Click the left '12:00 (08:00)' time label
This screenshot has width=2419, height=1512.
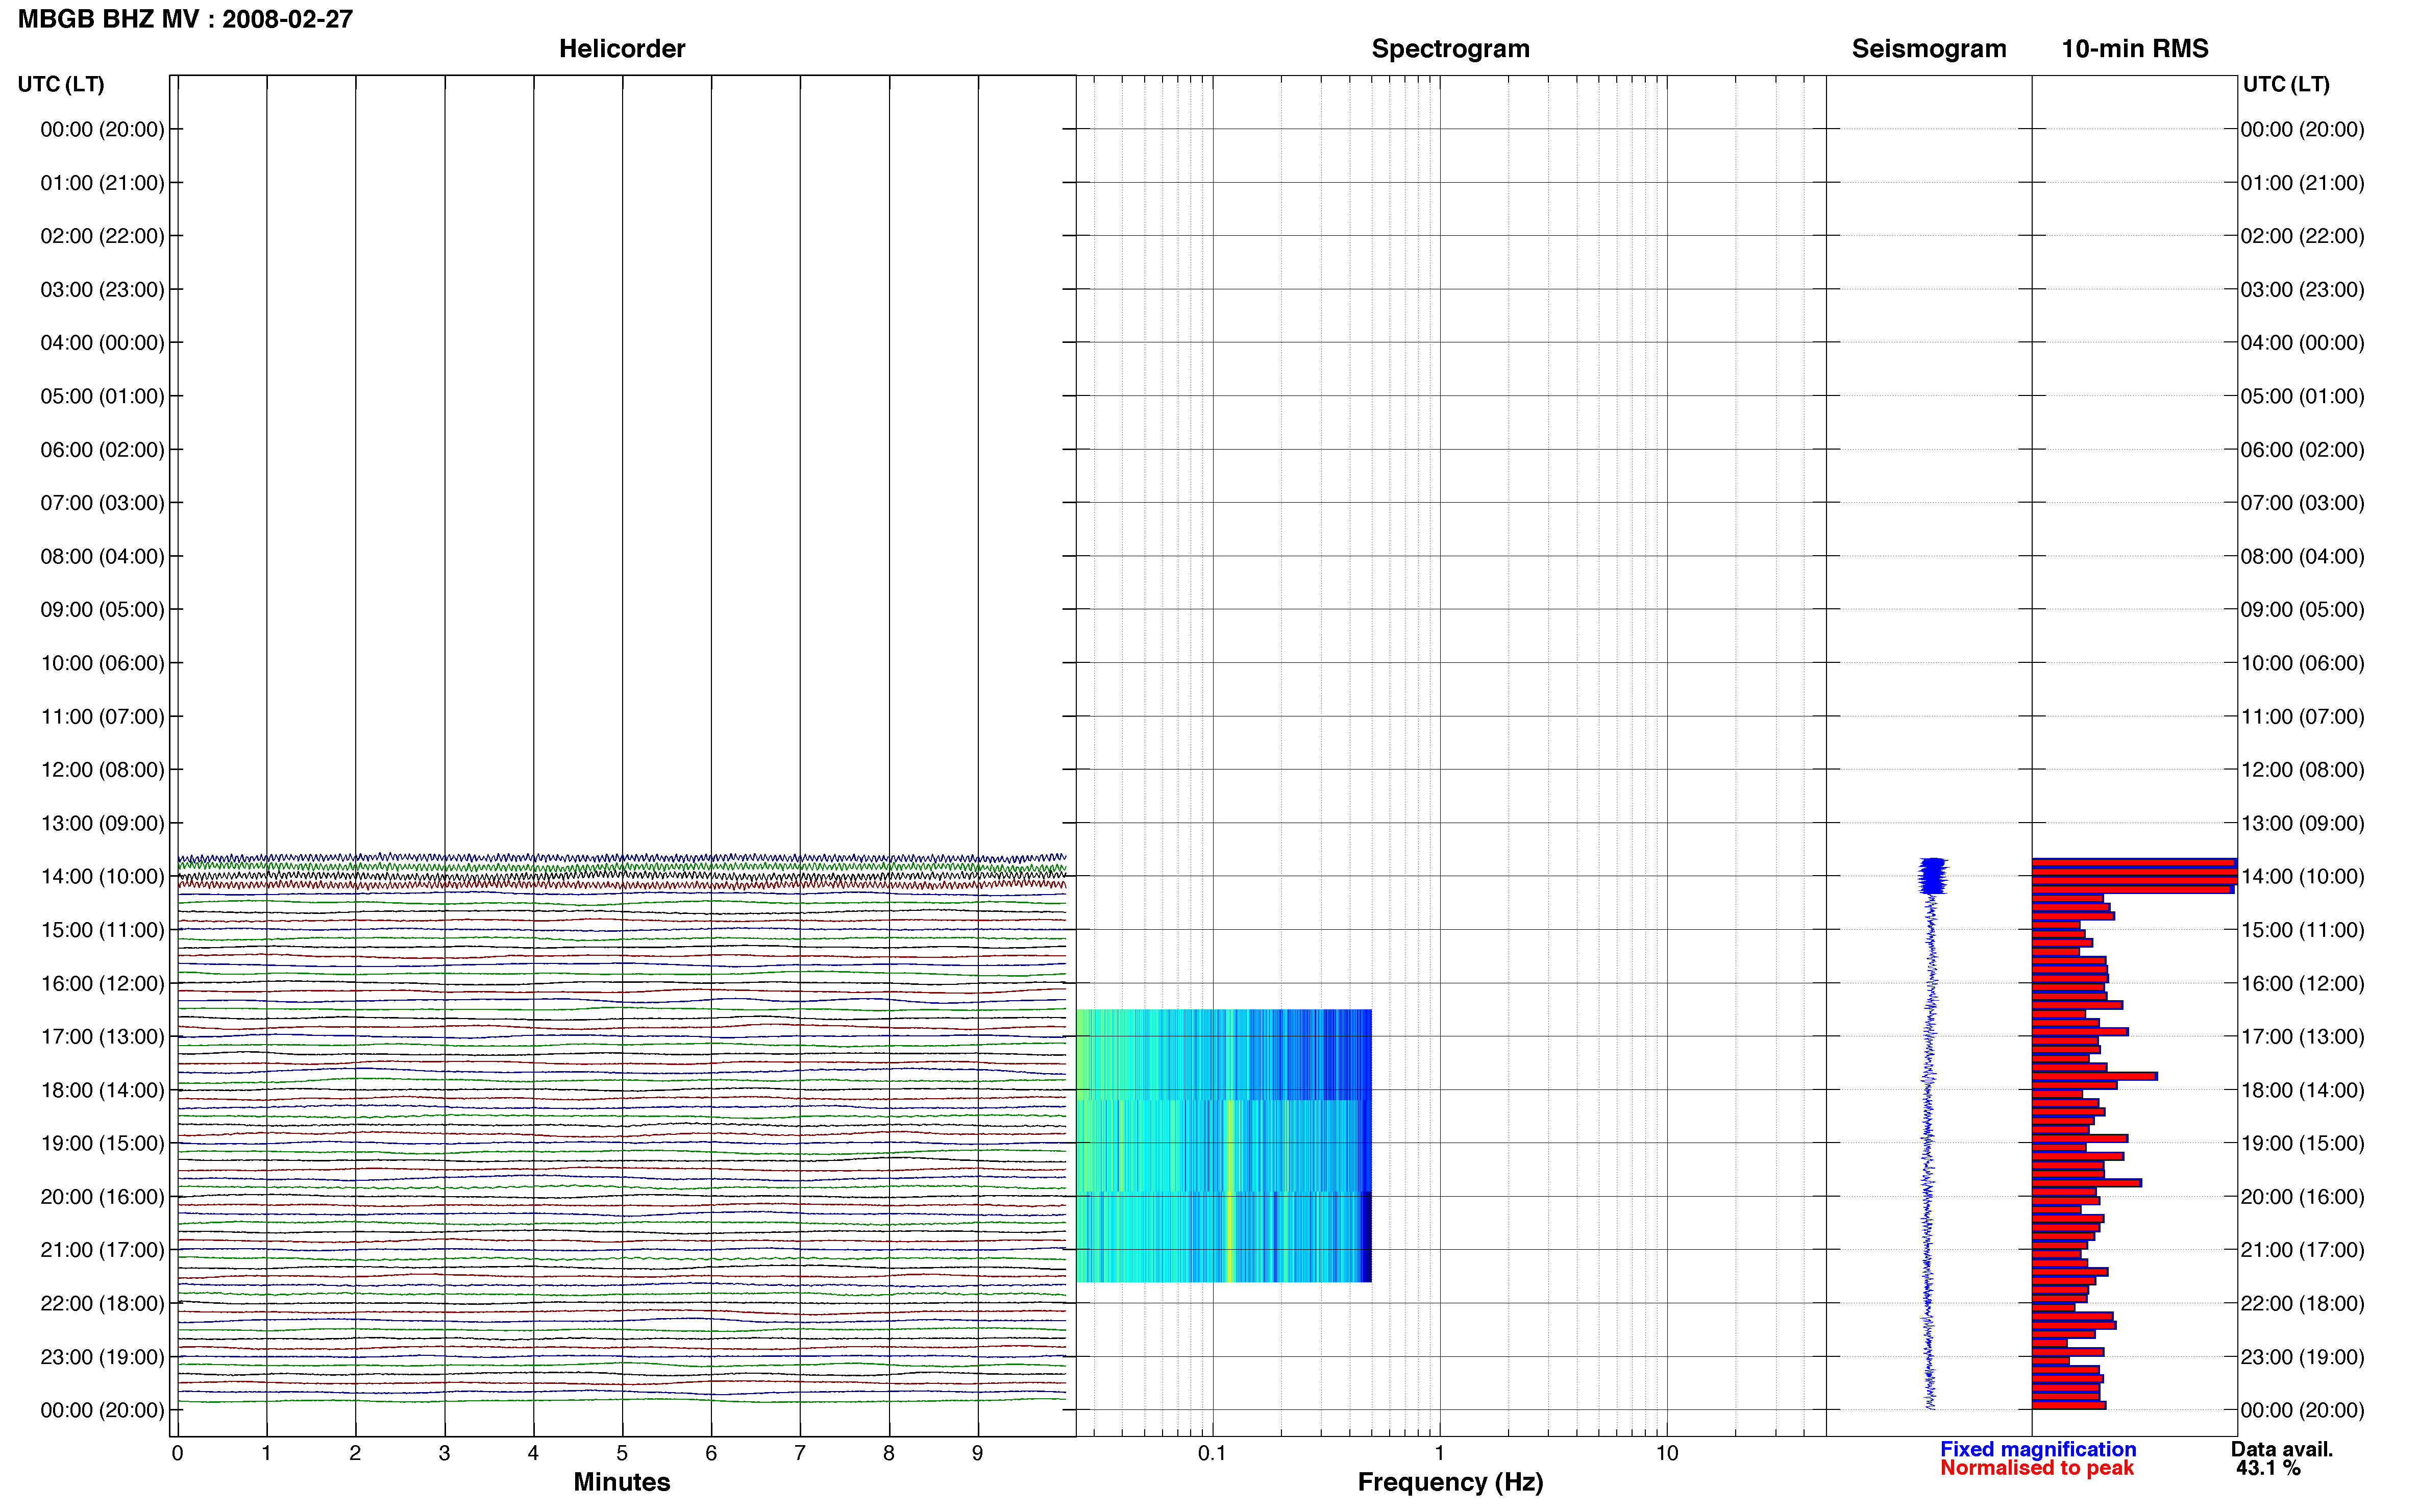(102, 770)
